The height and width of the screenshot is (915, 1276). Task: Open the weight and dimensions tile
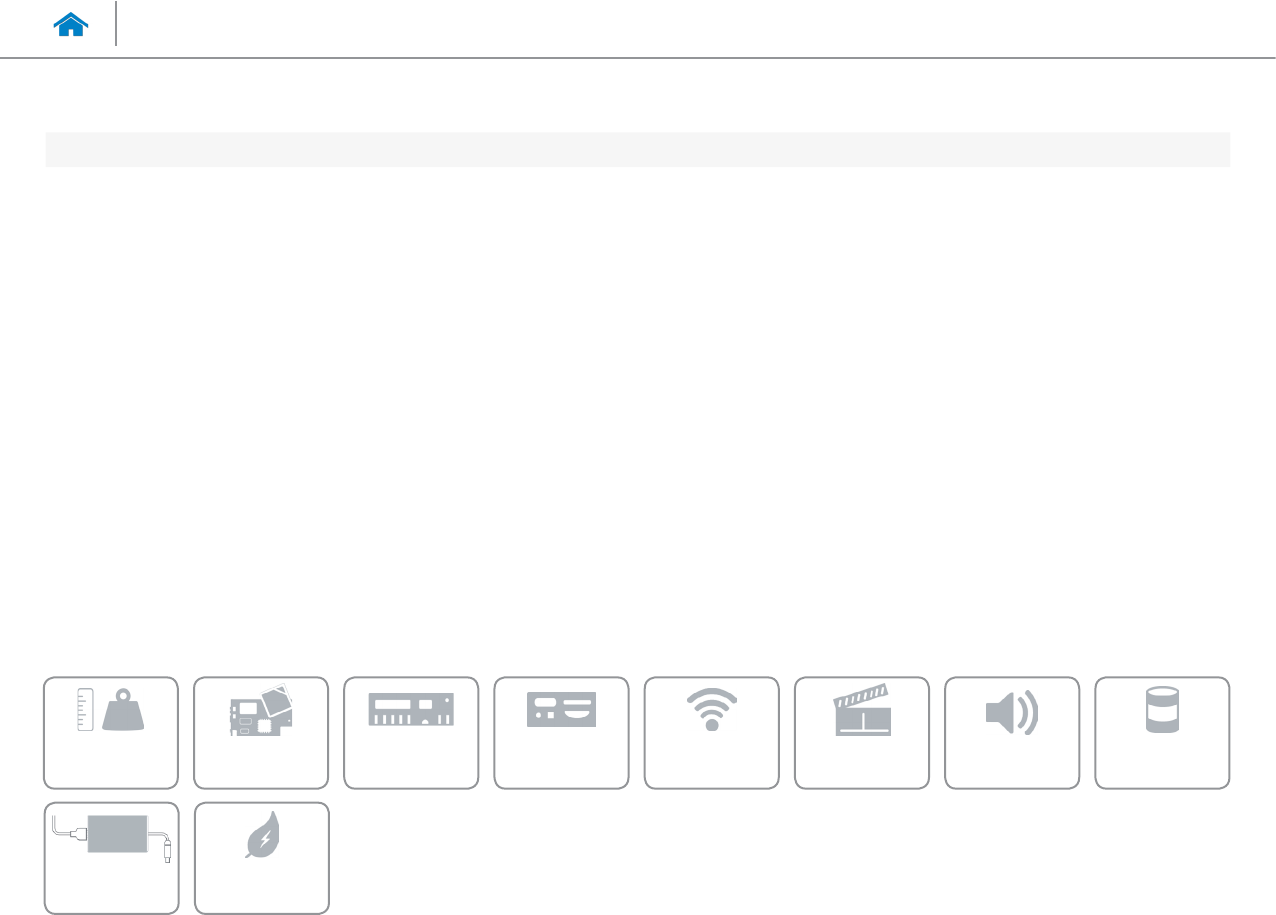[x=111, y=733]
